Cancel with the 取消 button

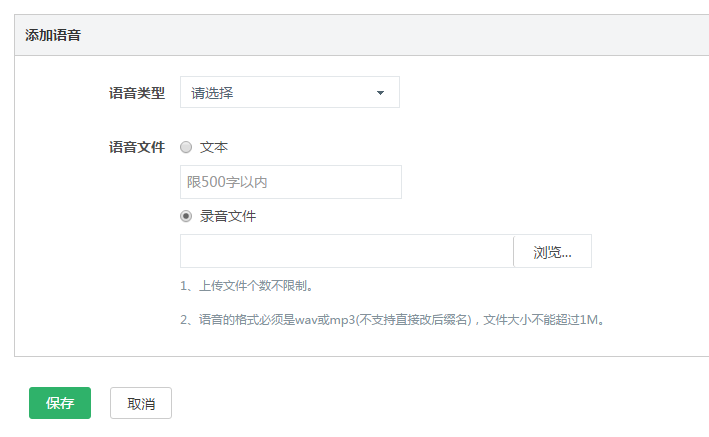(x=141, y=403)
